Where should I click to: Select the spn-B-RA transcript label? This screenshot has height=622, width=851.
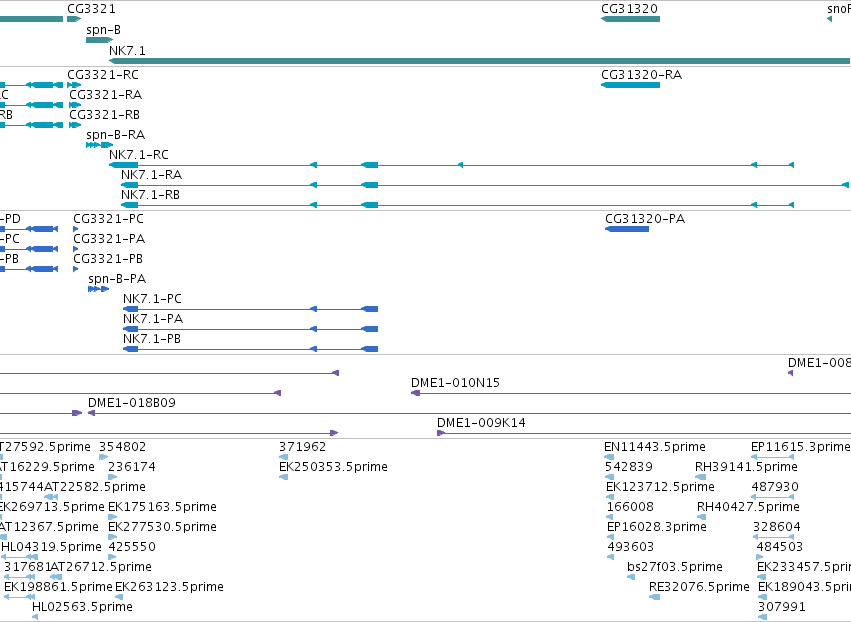pos(116,135)
